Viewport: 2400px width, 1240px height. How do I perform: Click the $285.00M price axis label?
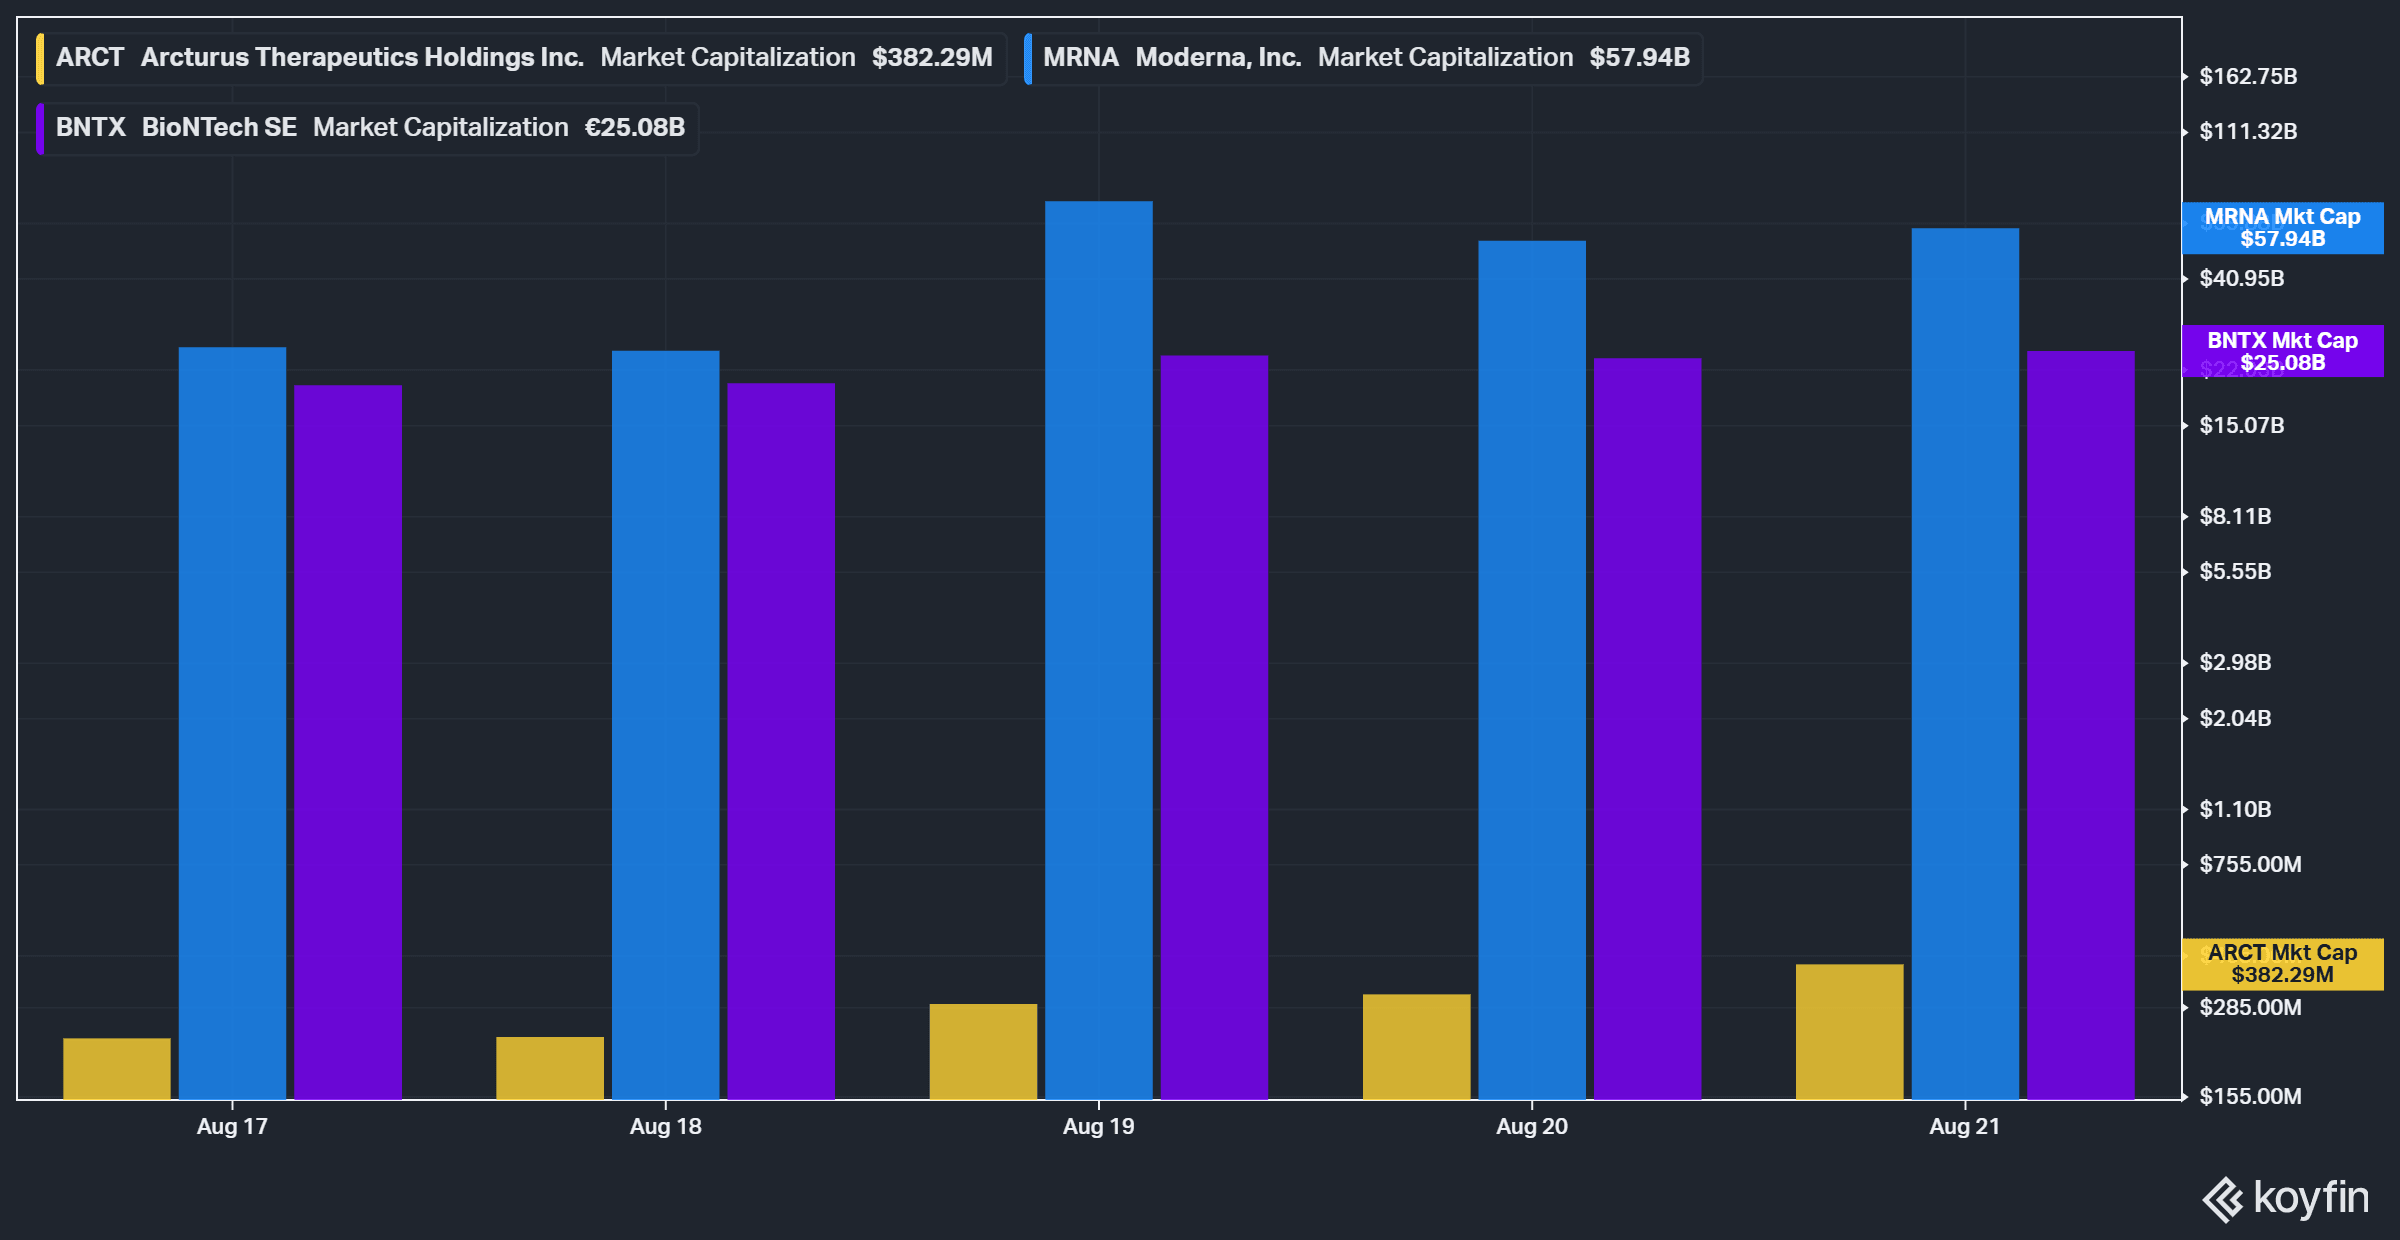[2250, 1007]
